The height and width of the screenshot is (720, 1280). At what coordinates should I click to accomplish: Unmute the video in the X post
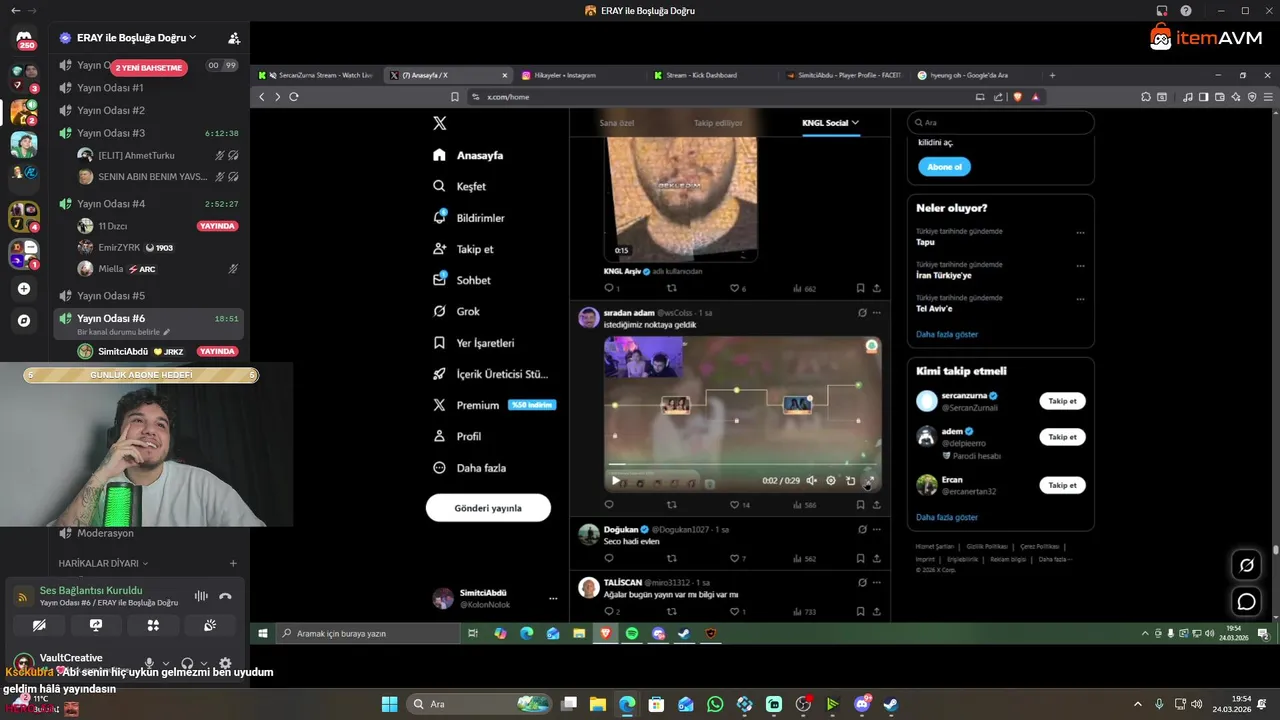(811, 481)
